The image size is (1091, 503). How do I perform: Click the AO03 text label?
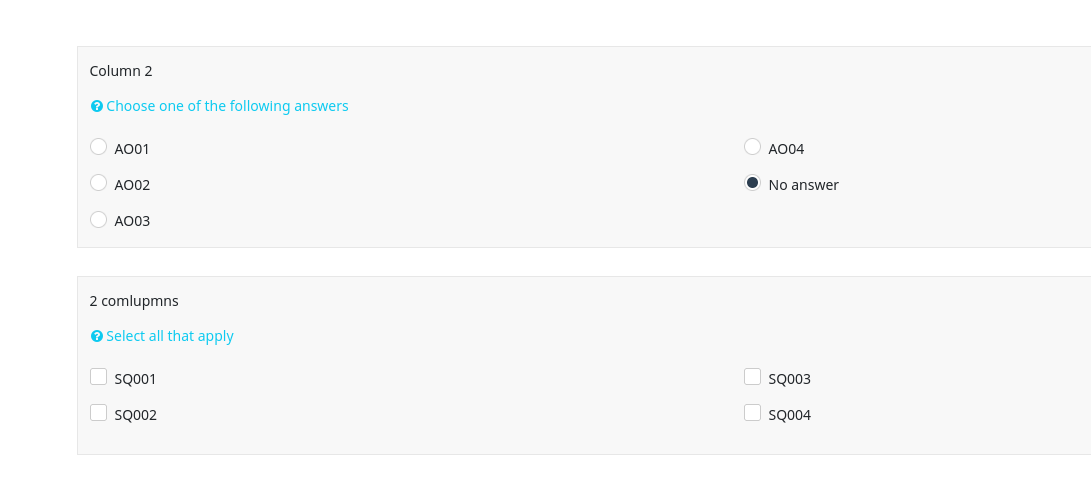coord(132,221)
